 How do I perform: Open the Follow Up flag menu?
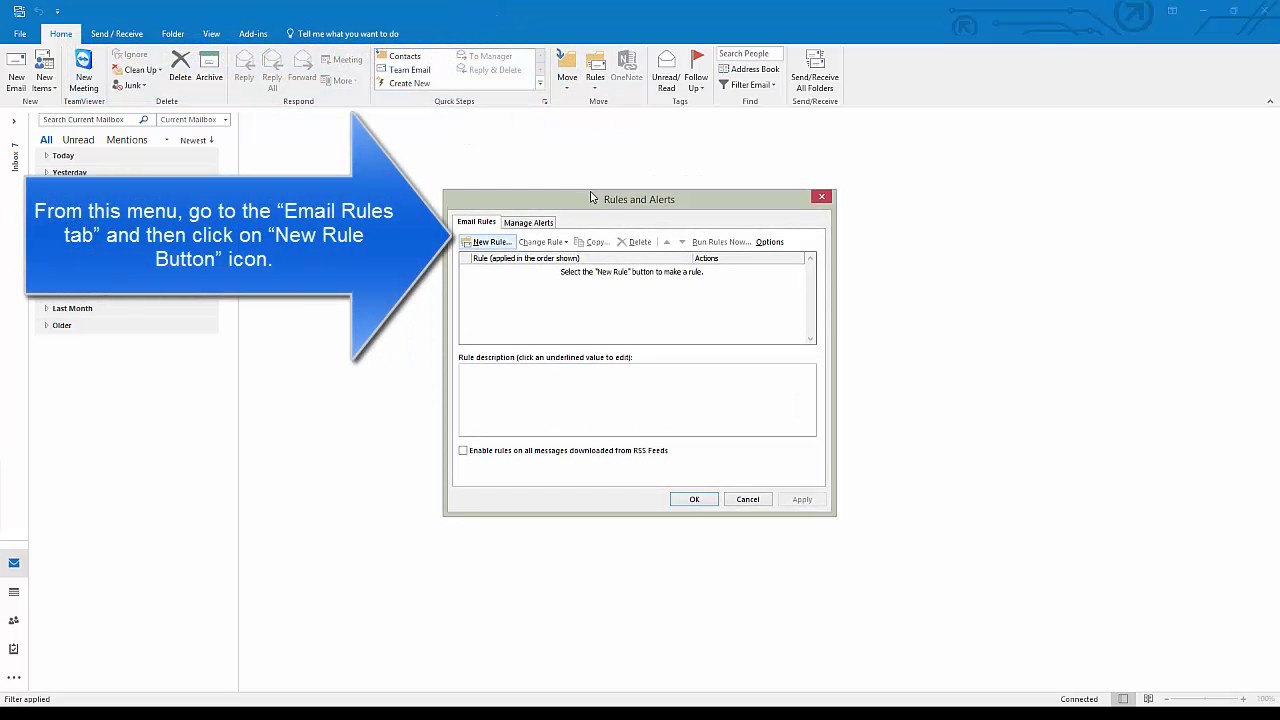pos(696,71)
